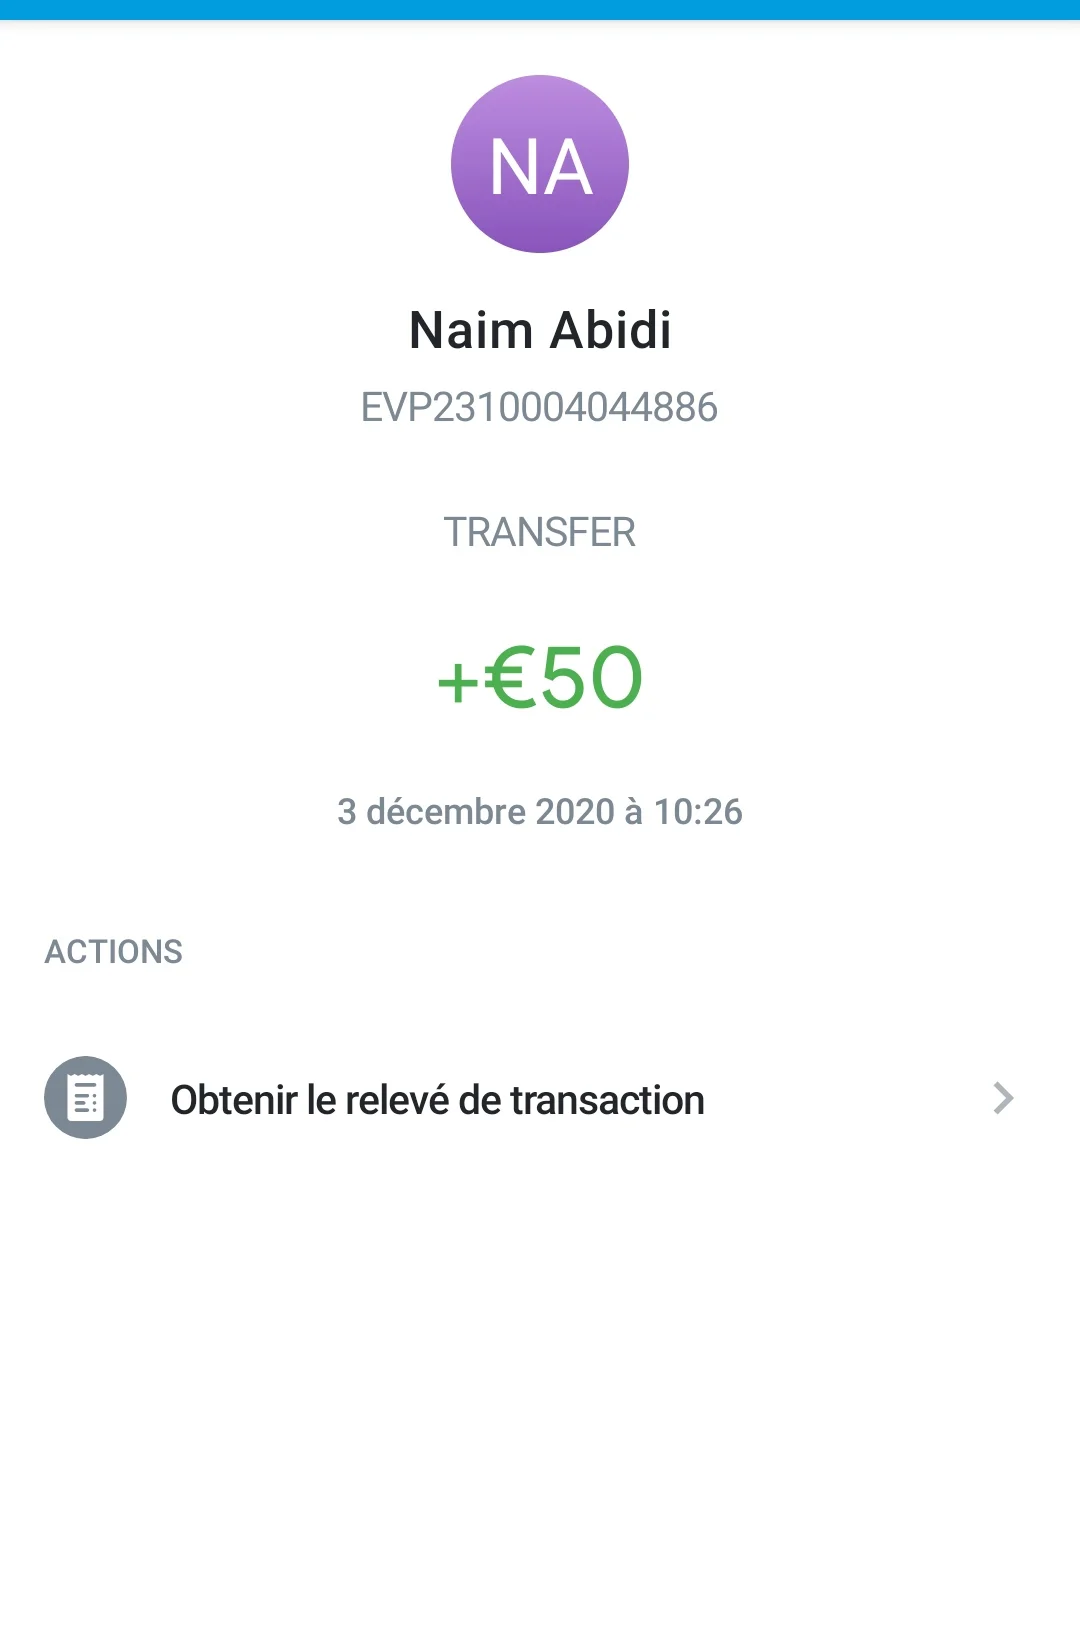Tap the empty white area below the action row
The height and width of the screenshot is (1639, 1080).
pyautogui.click(x=540, y=1400)
